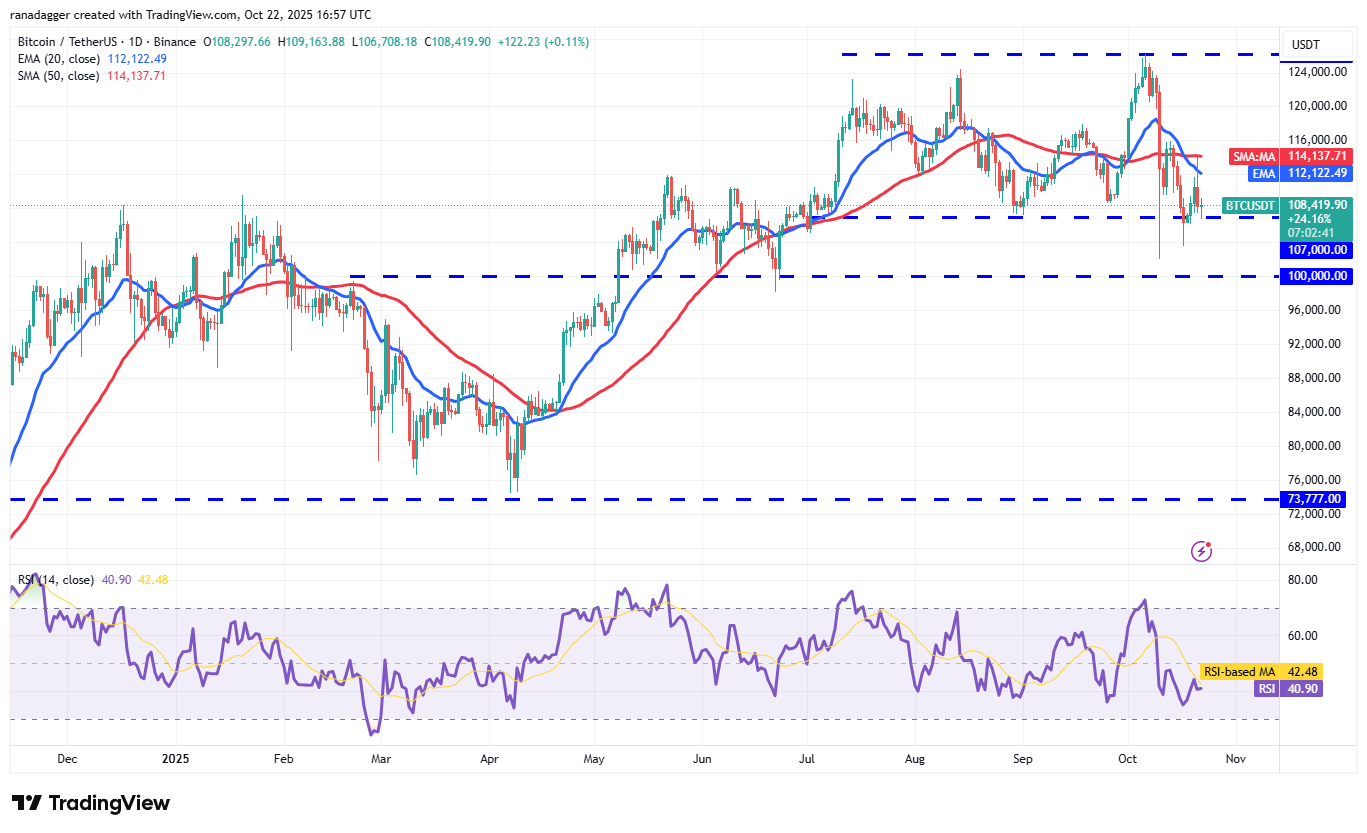Click the 73,777.00 price level tag
The width and height of the screenshot is (1367, 833).
(1314, 499)
